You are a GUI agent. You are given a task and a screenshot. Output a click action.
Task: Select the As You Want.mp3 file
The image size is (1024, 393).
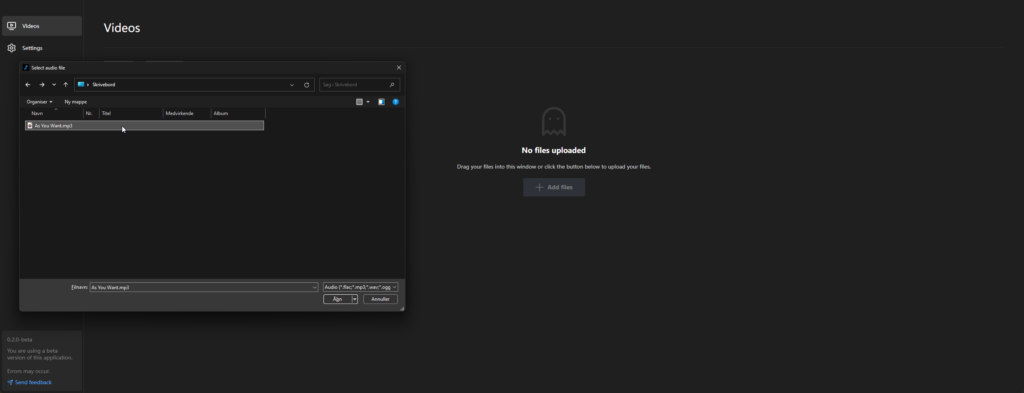[x=144, y=125]
